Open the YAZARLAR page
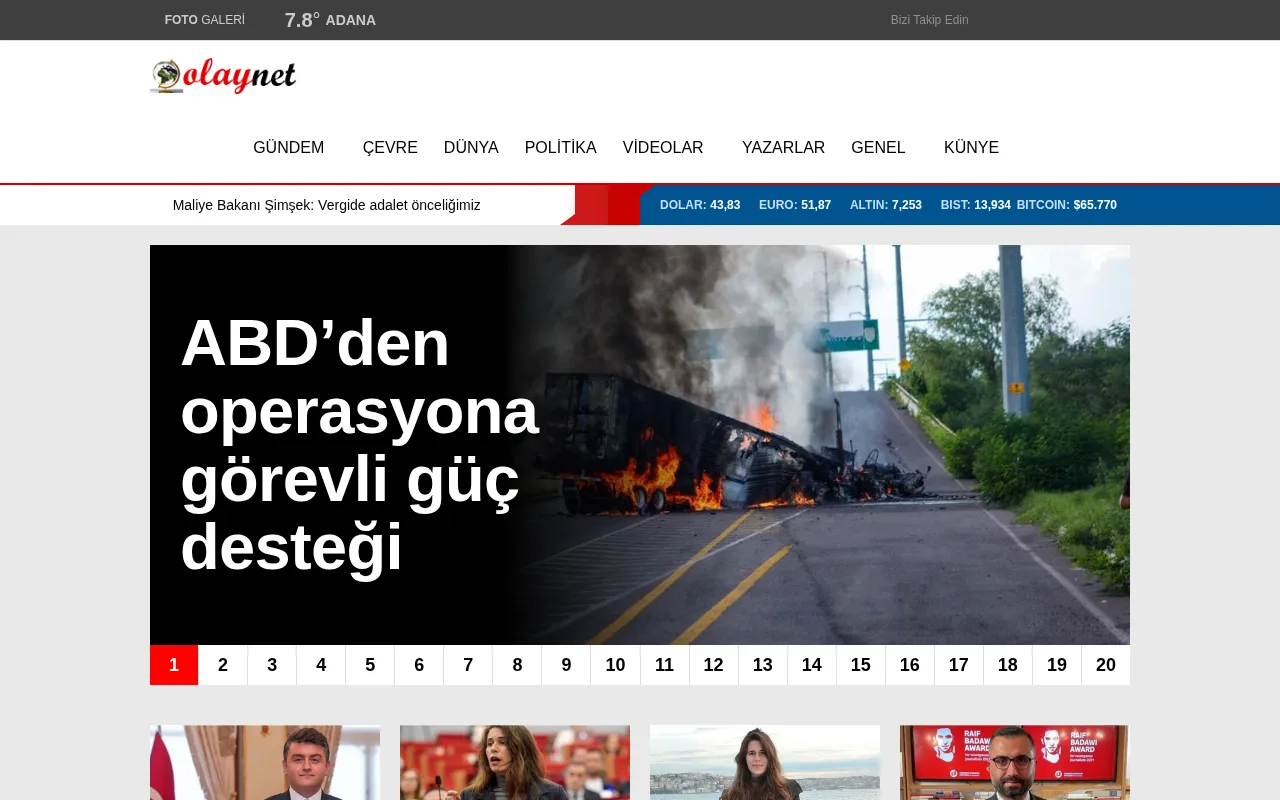The width and height of the screenshot is (1280, 800). coord(783,147)
